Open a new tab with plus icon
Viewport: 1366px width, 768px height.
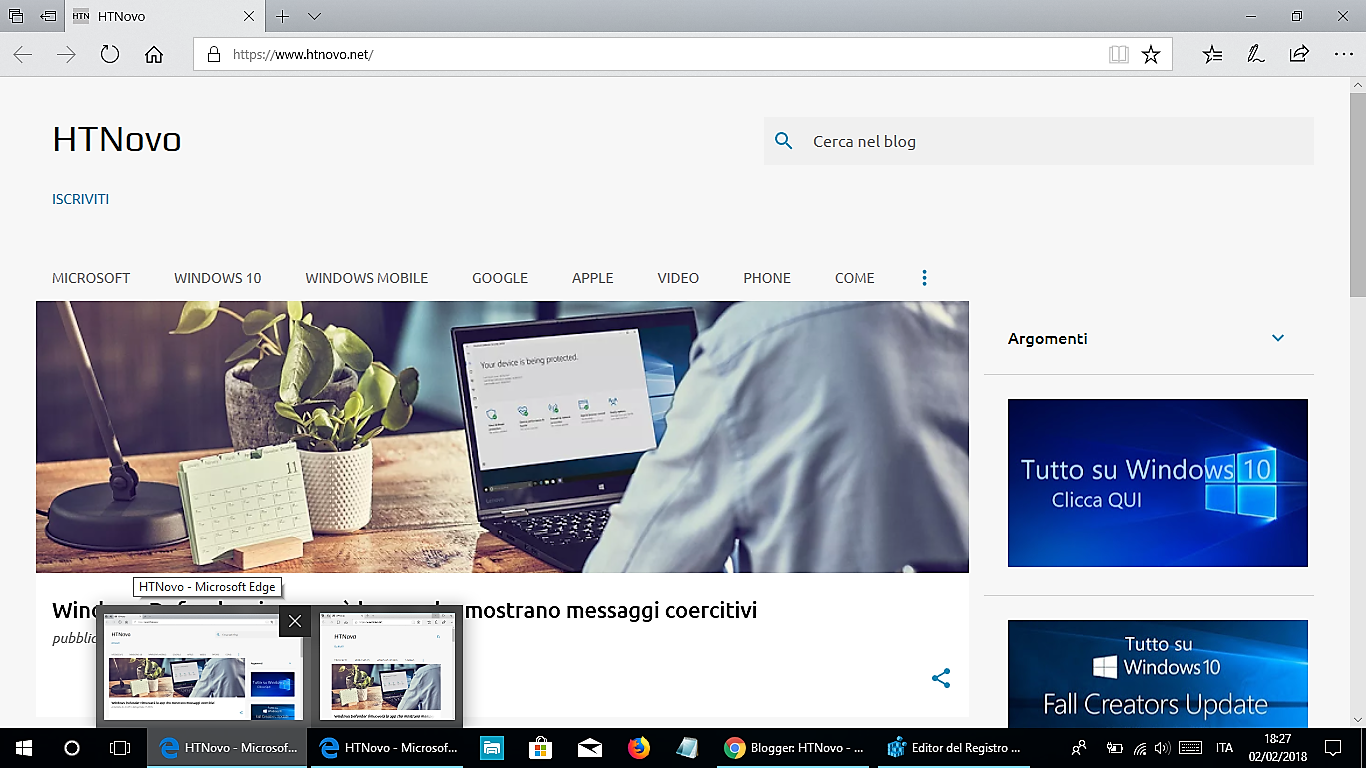(x=283, y=16)
